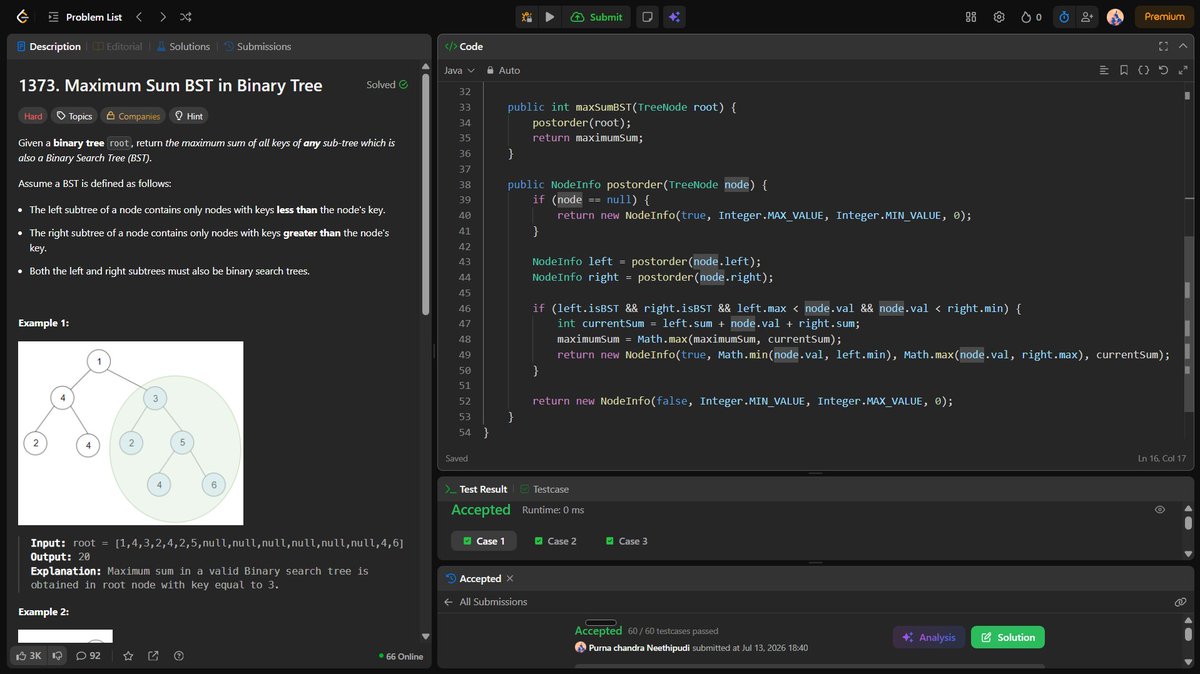
Task: Click the bookmark icon in code toolbar
Action: click(1124, 70)
